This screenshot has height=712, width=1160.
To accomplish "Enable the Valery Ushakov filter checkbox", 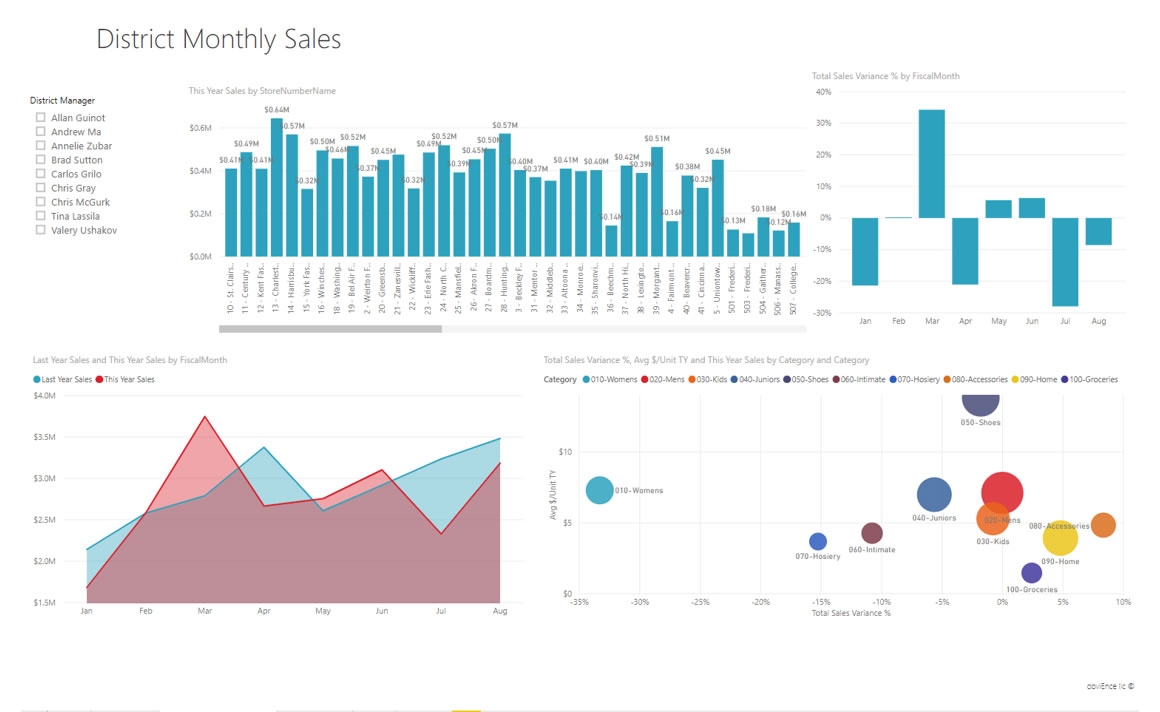I will point(41,230).
